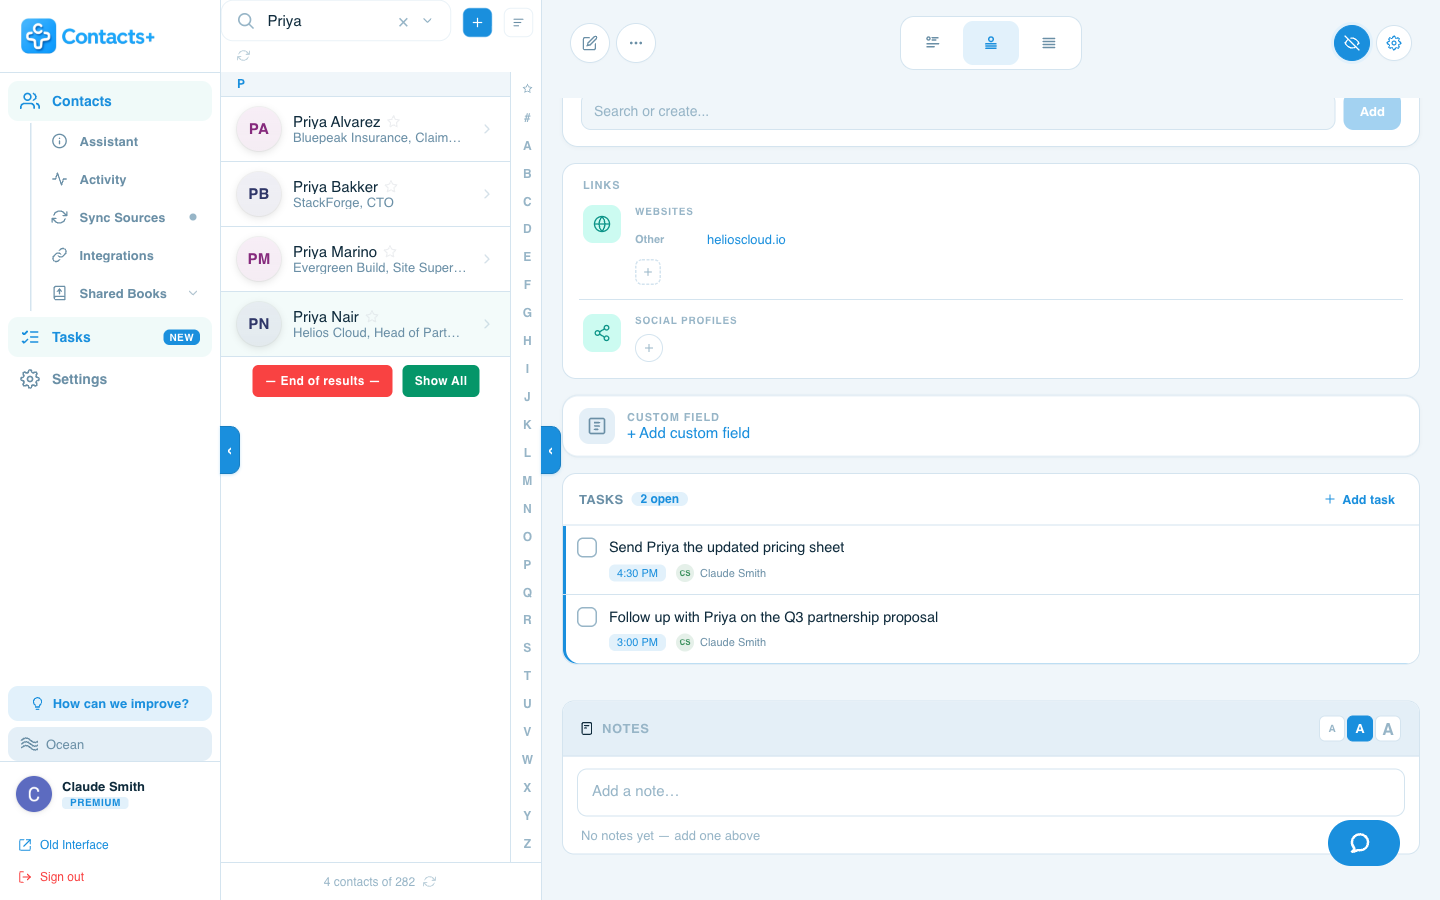The image size is (1440, 900).
Task: Open Priya Alvarez row chevron
Action: click(487, 129)
